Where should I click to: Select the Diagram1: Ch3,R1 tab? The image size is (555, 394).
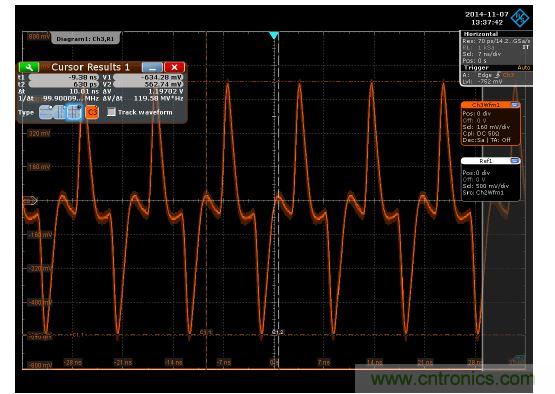coord(85,39)
